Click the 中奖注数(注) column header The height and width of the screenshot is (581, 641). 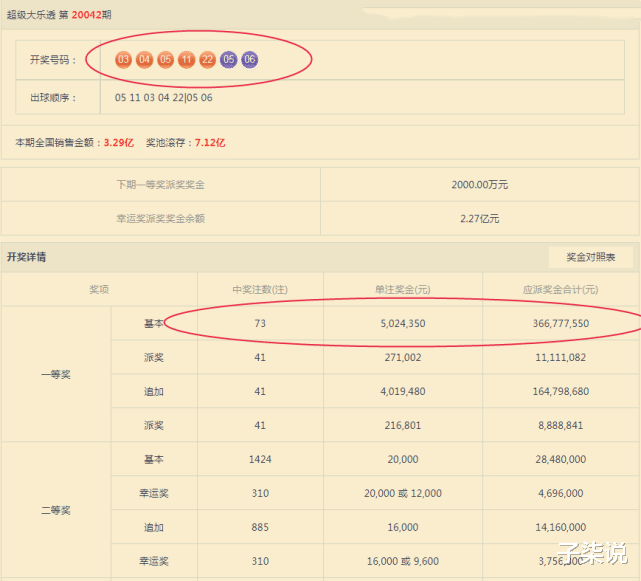[260, 289]
